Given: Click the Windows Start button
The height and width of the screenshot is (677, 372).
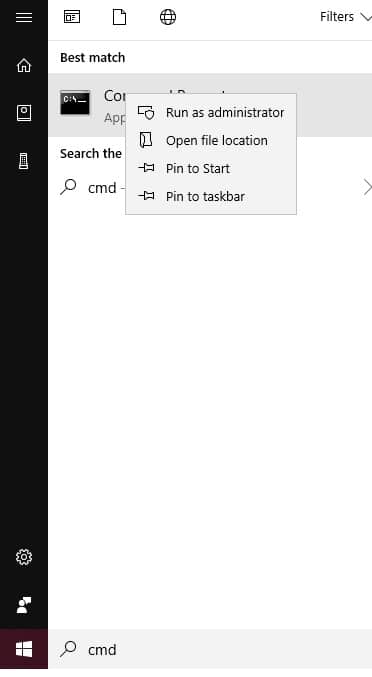Looking at the screenshot, I should pyautogui.click(x=24, y=649).
